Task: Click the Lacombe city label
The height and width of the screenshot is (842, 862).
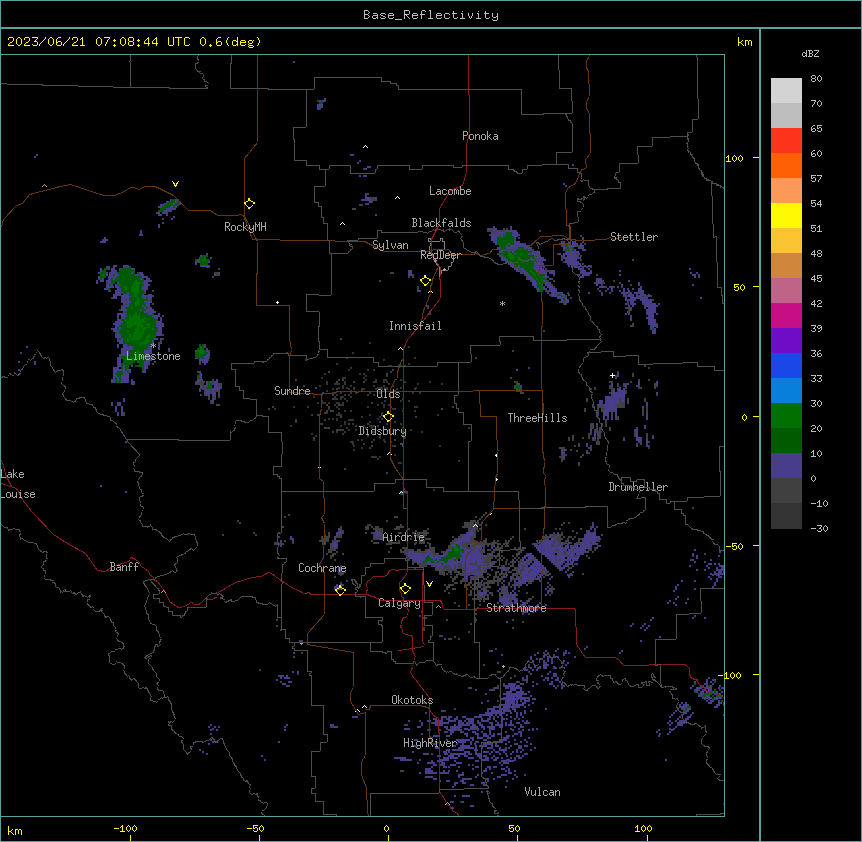Action: click(450, 191)
